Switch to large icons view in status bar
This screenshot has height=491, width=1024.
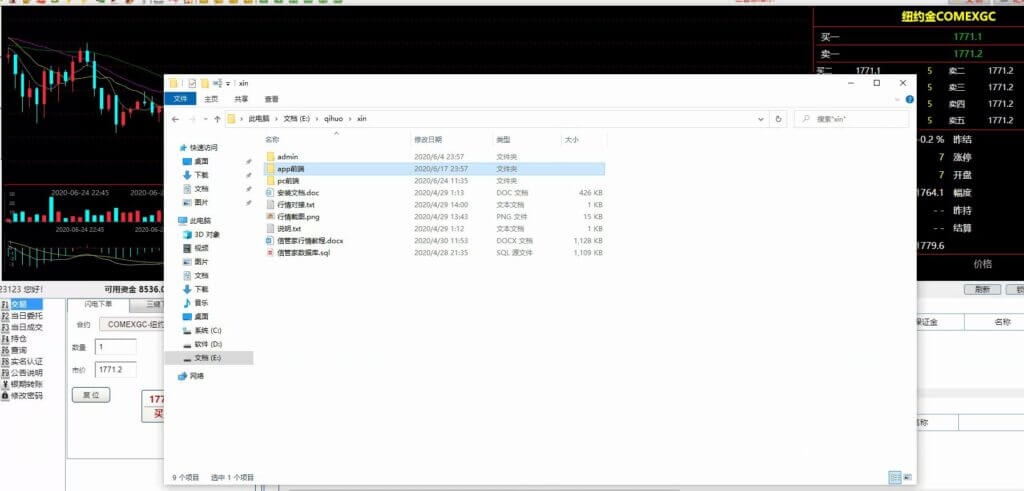click(x=905, y=477)
